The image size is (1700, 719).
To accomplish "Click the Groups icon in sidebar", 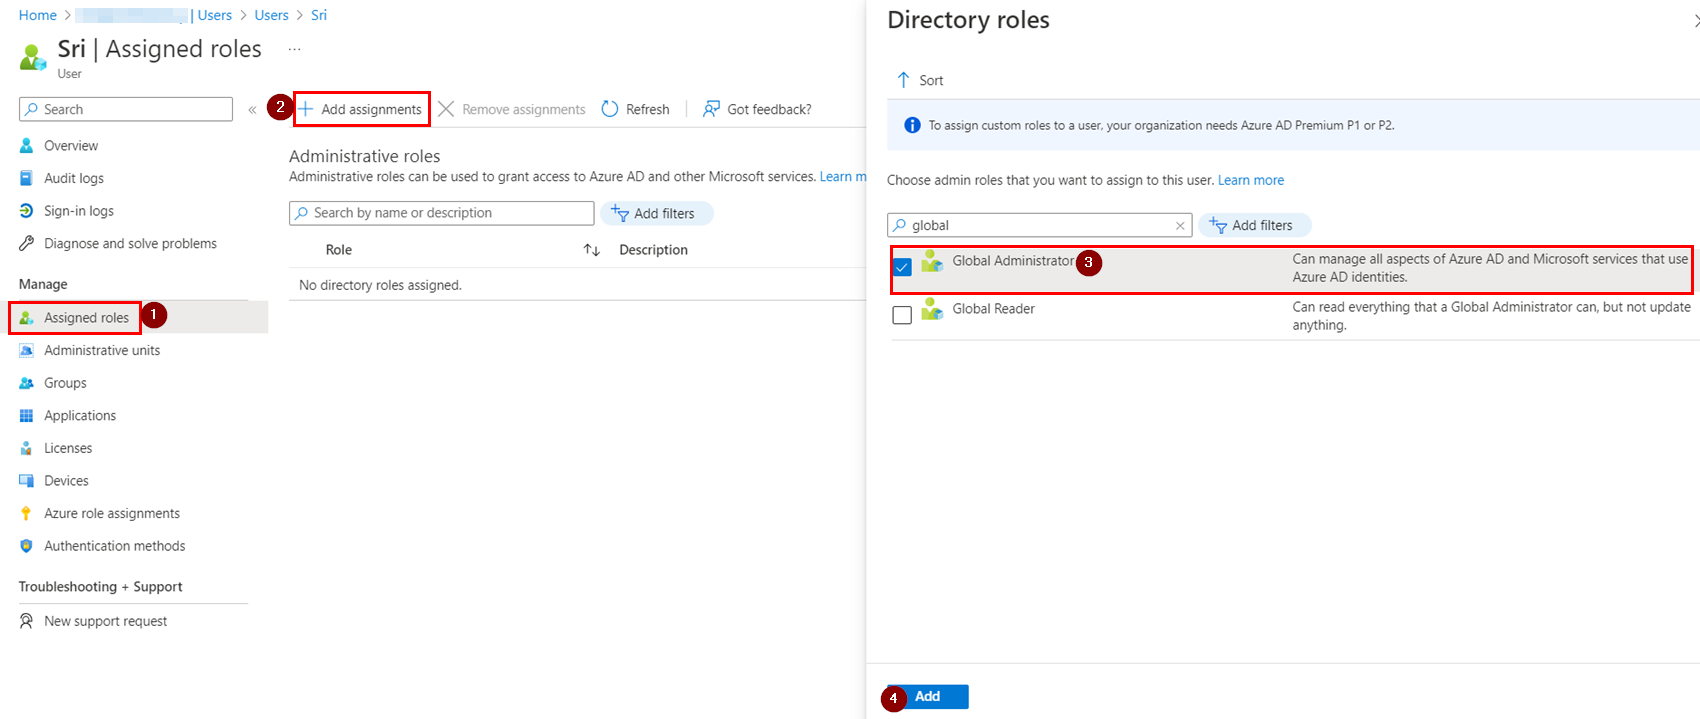I will click(27, 383).
